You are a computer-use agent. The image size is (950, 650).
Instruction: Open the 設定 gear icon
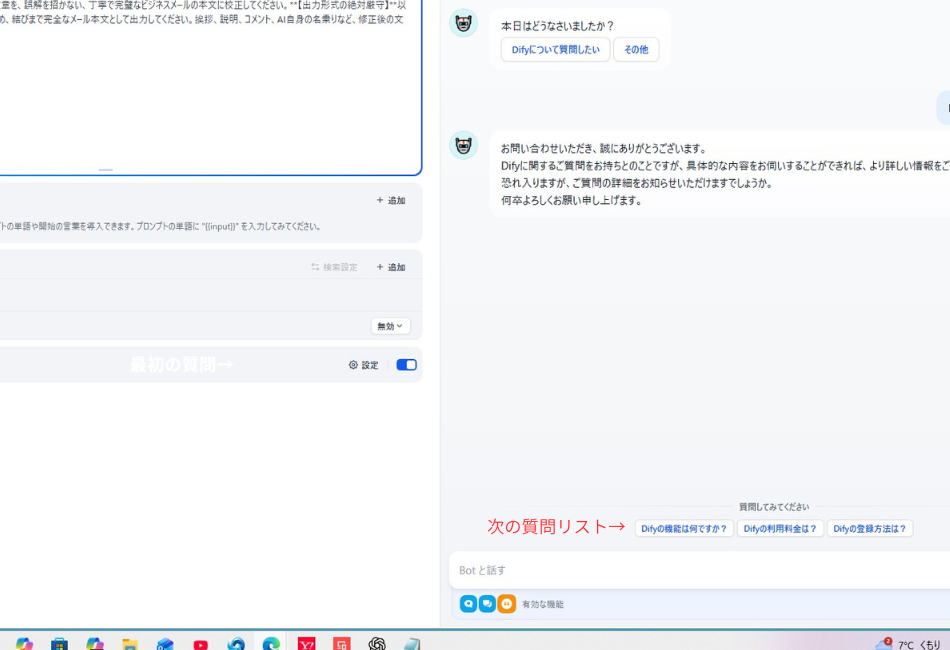359,365
